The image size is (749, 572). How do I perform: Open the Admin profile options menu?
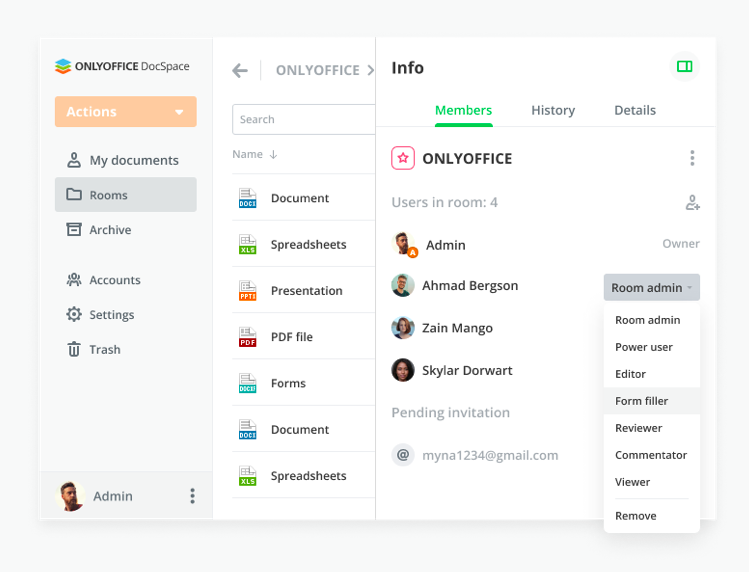pyautogui.click(x=193, y=496)
